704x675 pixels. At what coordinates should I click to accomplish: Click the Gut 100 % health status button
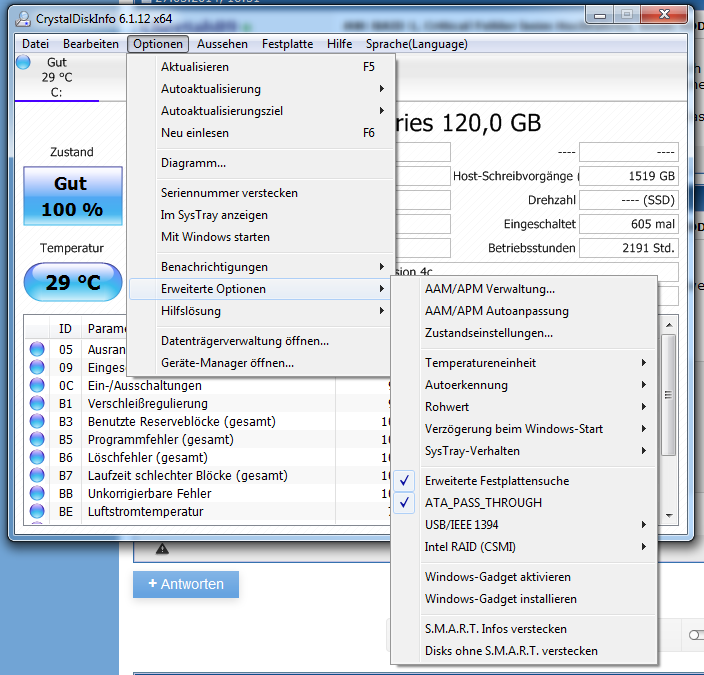[73, 196]
